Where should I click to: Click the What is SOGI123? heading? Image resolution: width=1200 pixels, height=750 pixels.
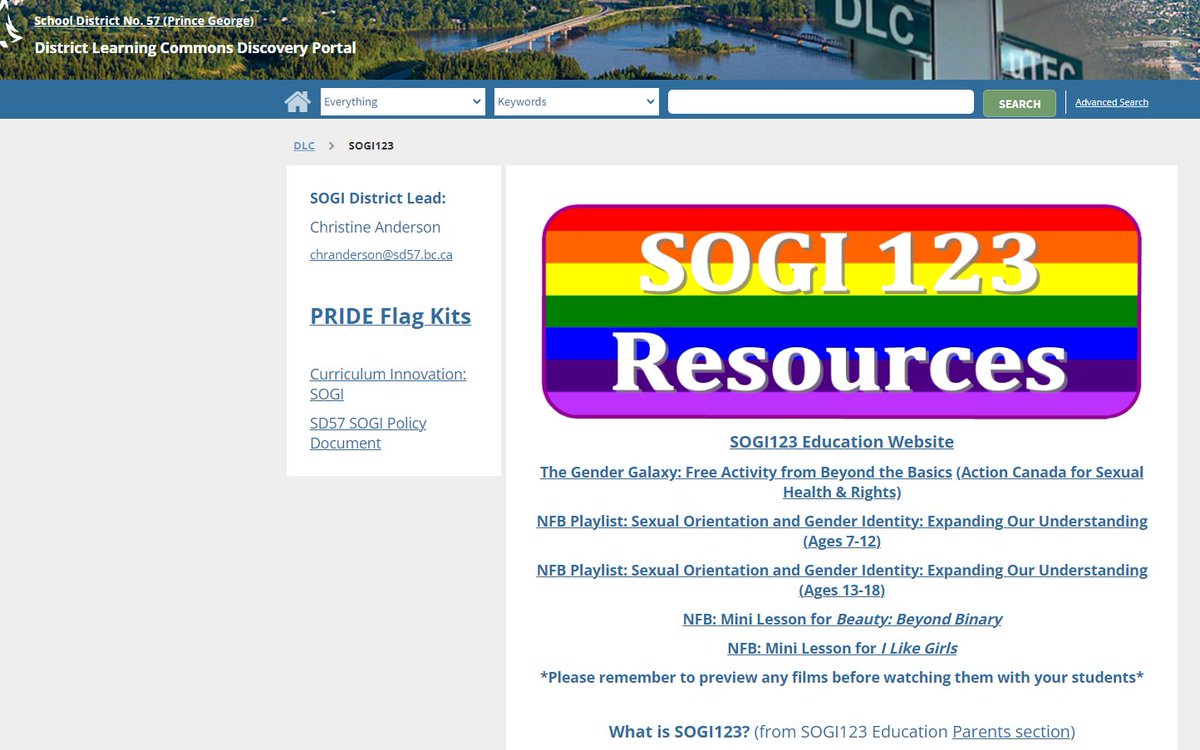pyautogui.click(x=679, y=732)
